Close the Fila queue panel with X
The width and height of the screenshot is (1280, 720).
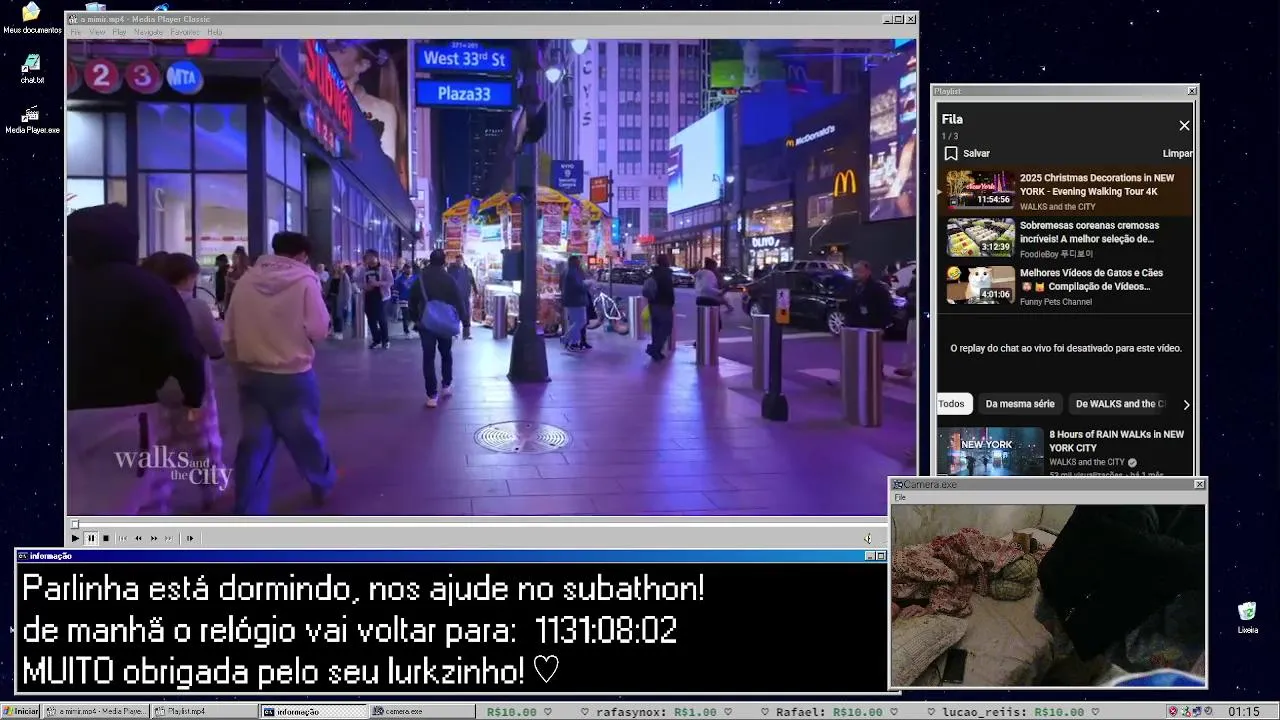click(x=1184, y=125)
